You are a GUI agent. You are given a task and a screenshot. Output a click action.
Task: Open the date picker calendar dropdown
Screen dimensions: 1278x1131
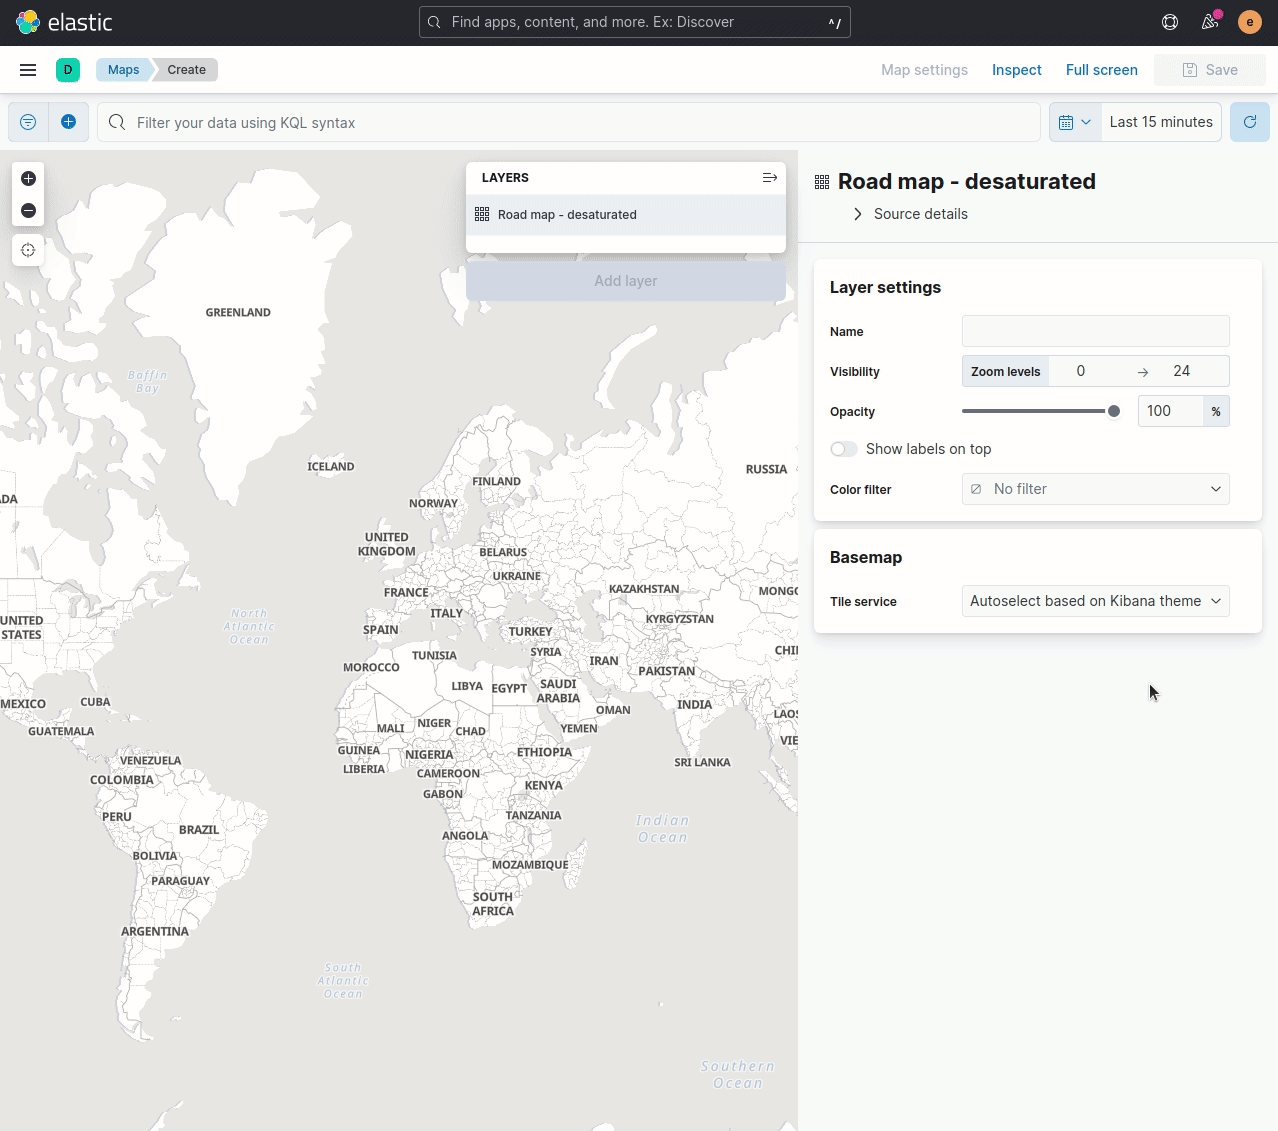pos(1074,121)
